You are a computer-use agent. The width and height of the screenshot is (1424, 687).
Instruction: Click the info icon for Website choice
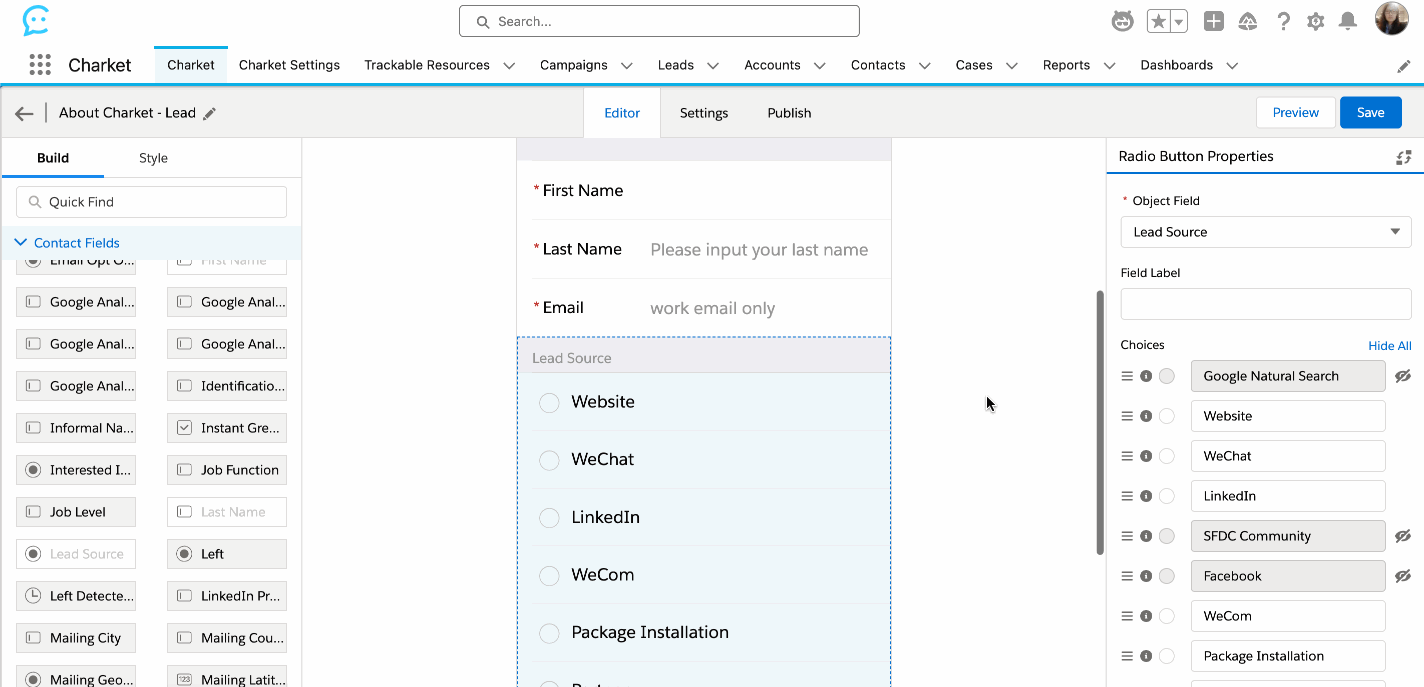tap(1146, 416)
